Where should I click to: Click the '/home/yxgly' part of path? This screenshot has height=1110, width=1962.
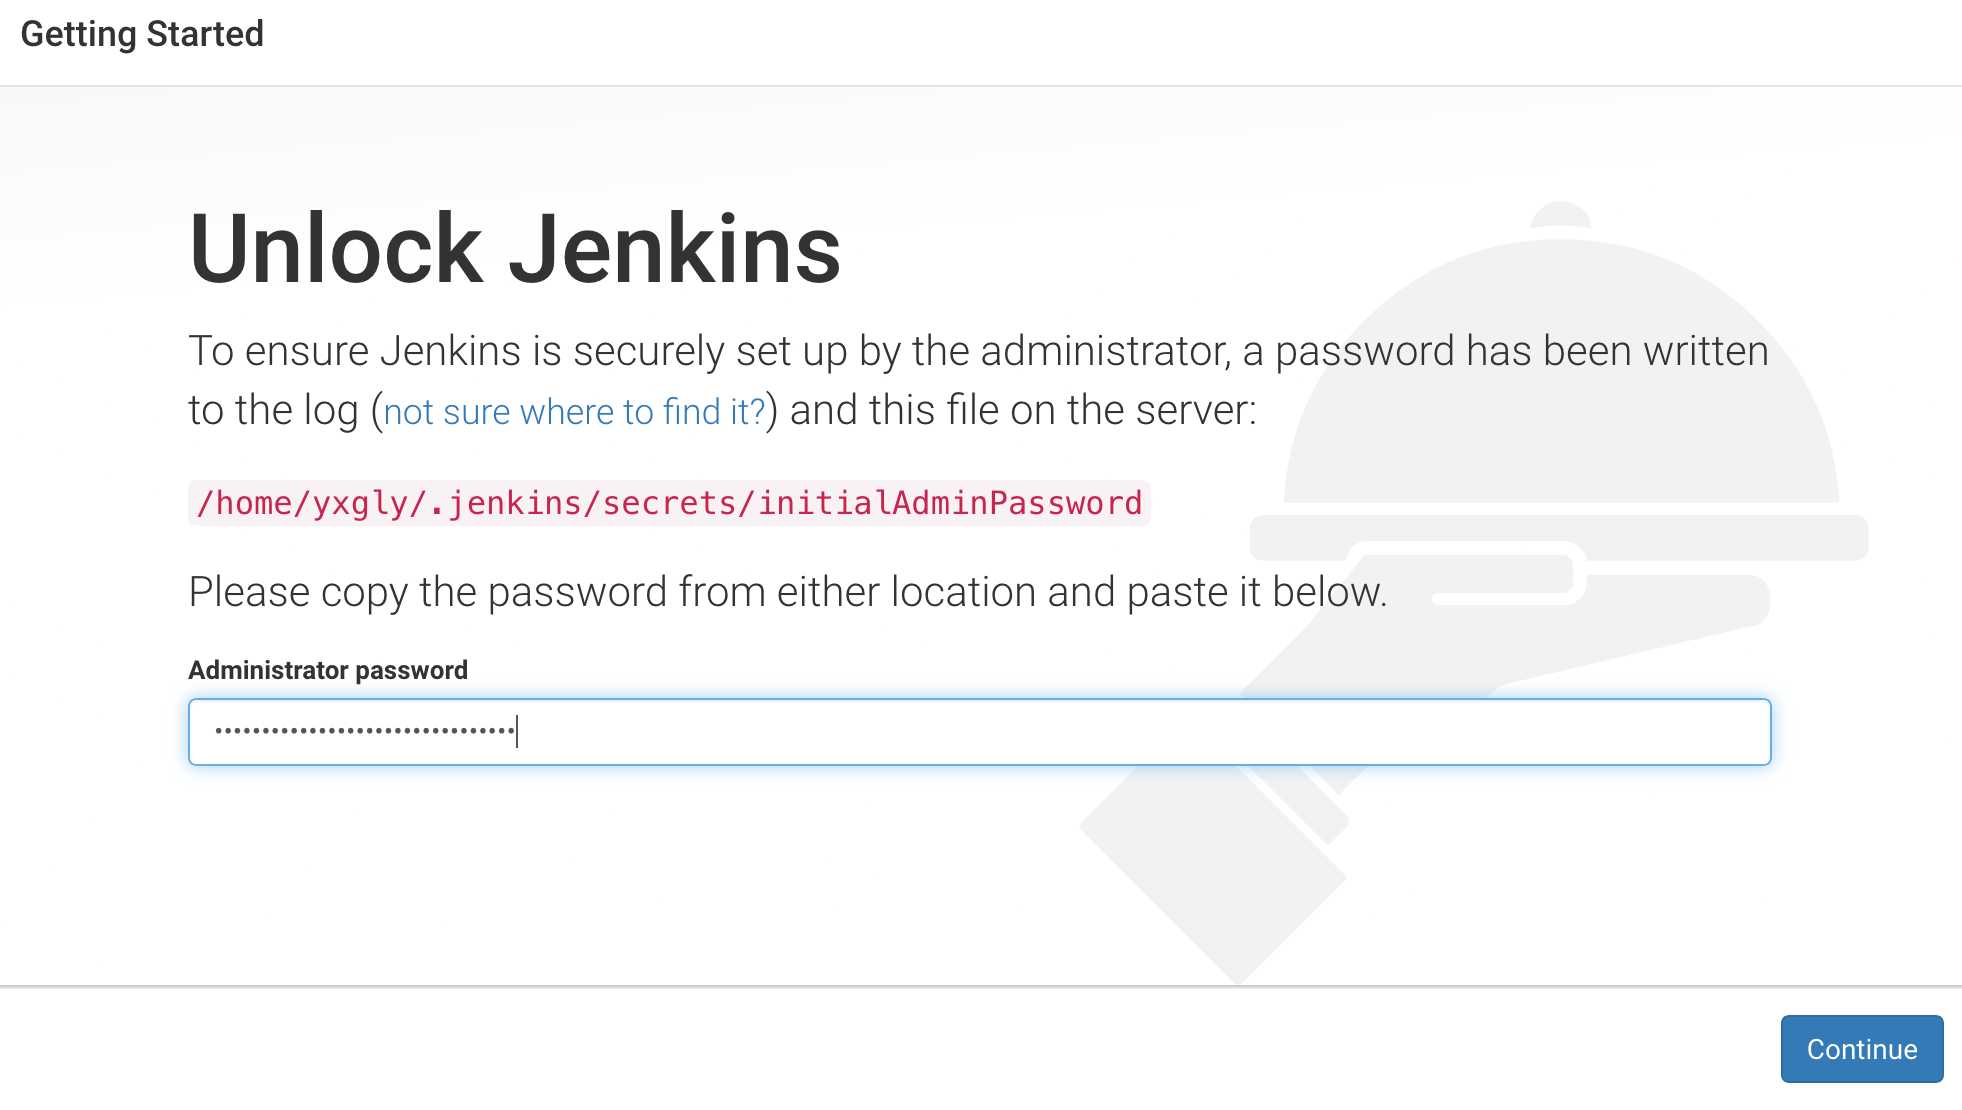(x=303, y=503)
